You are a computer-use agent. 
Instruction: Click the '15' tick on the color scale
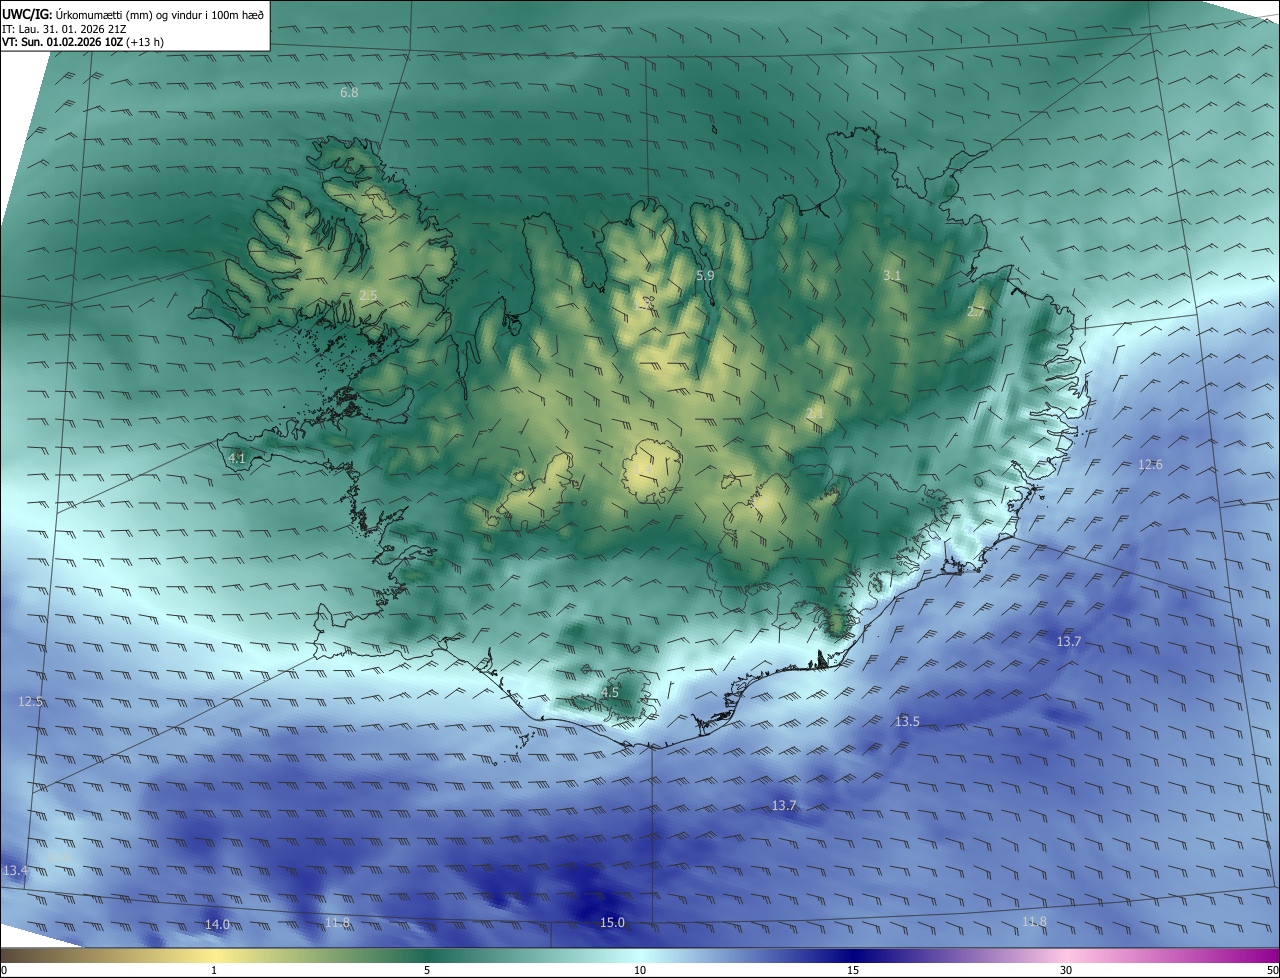point(853,970)
